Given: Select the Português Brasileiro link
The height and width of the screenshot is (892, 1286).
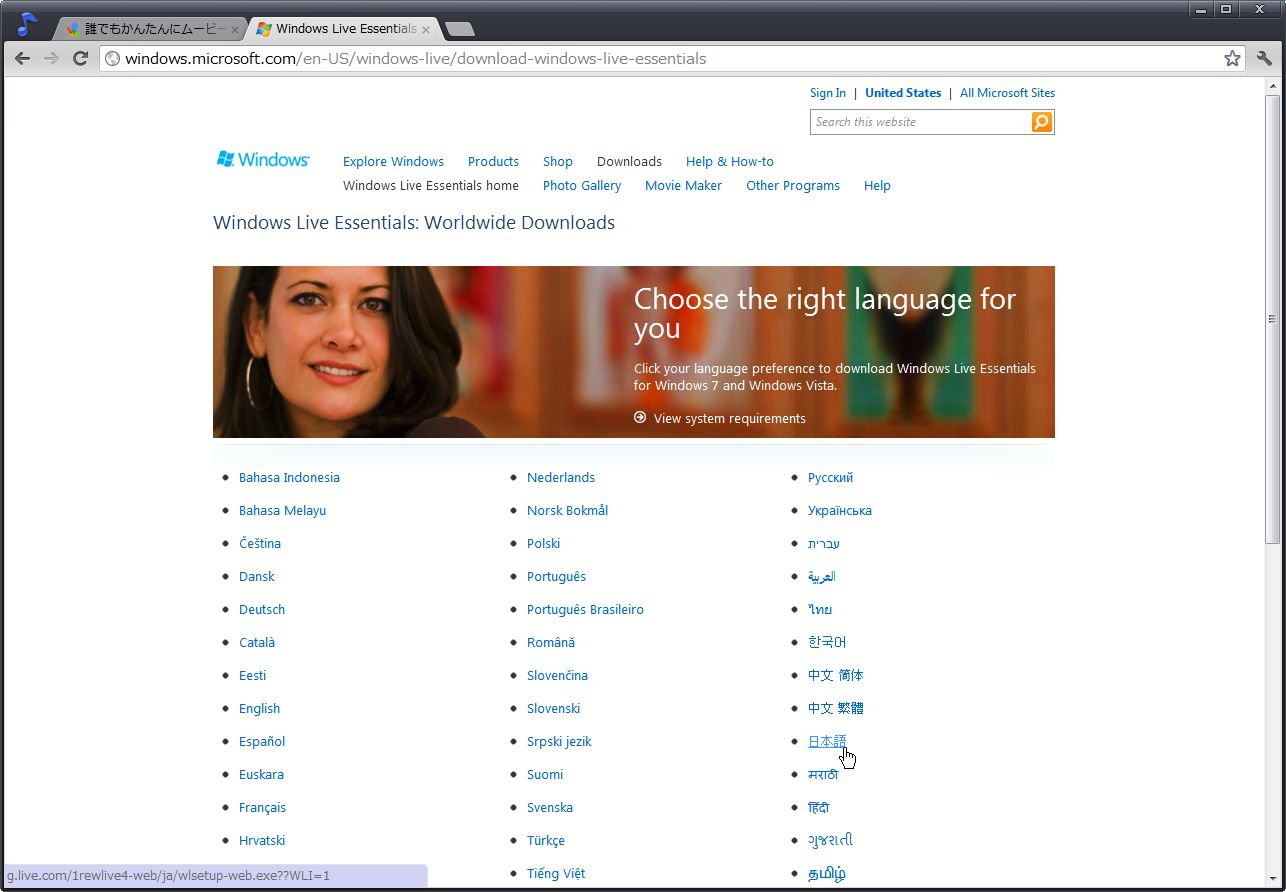Looking at the screenshot, I should tap(585, 609).
